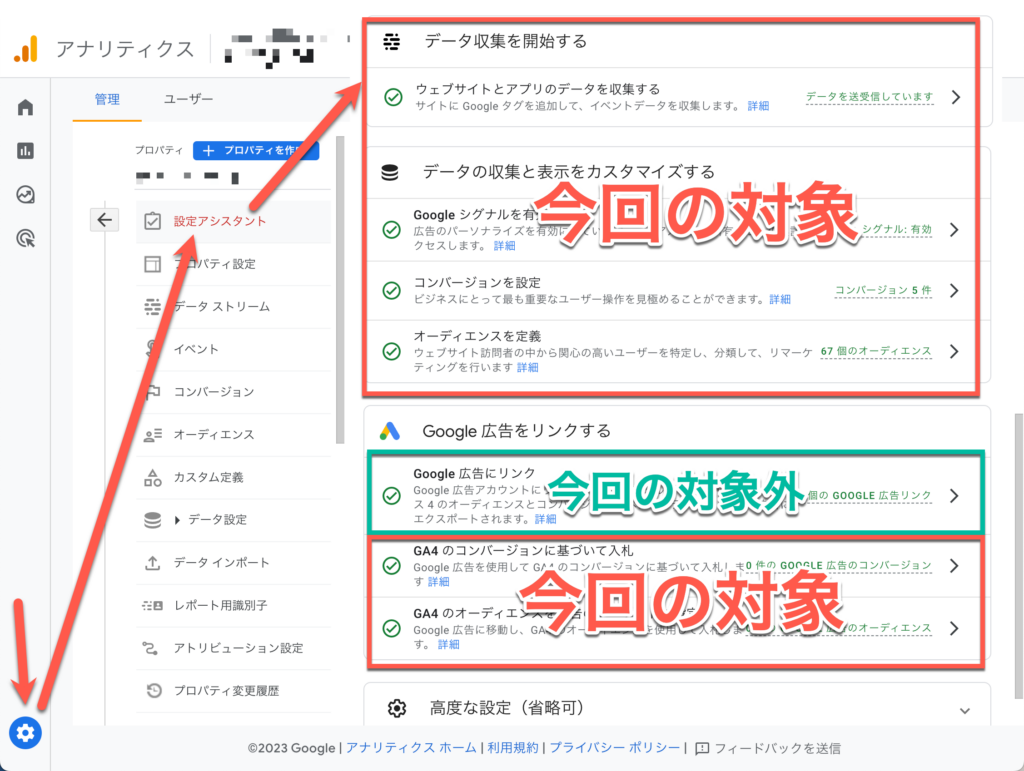Open the Home icon in left navigation
This screenshot has height=771, width=1024.
coord(25,107)
